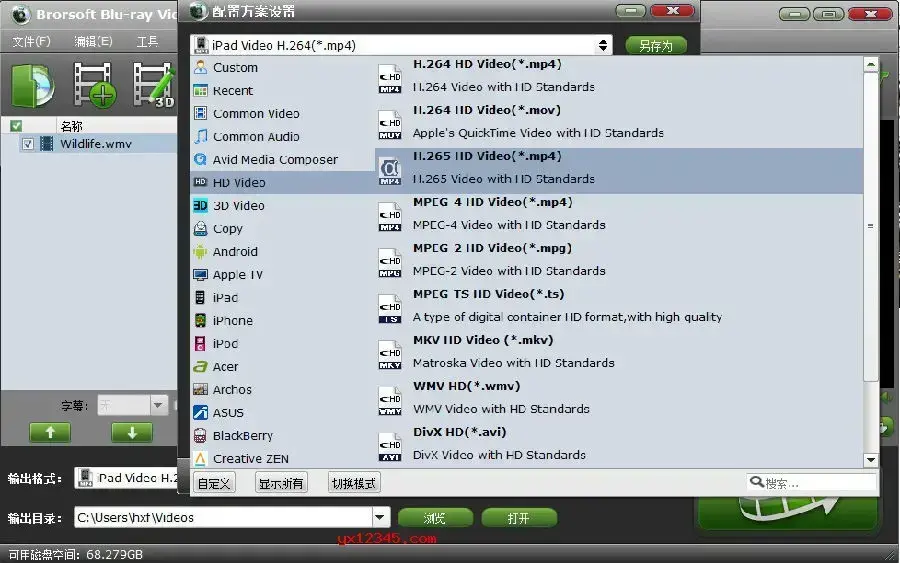Click the format list scrollbar thumb
This screenshot has width=900, height=563.
click(x=871, y=226)
